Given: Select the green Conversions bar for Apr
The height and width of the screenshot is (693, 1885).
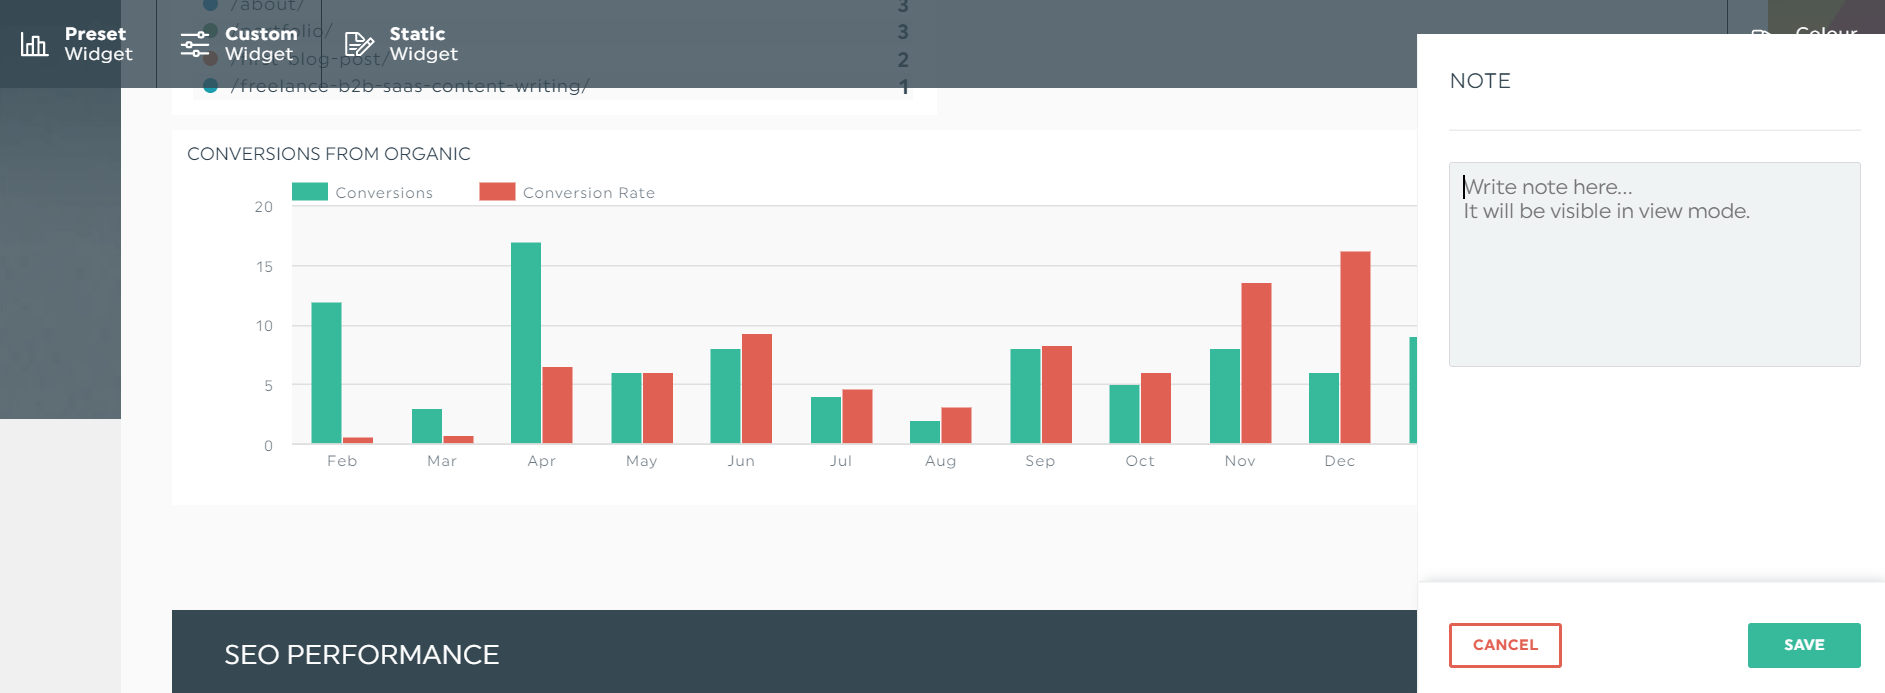Looking at the screenshot, I should (x=526, y=343).
